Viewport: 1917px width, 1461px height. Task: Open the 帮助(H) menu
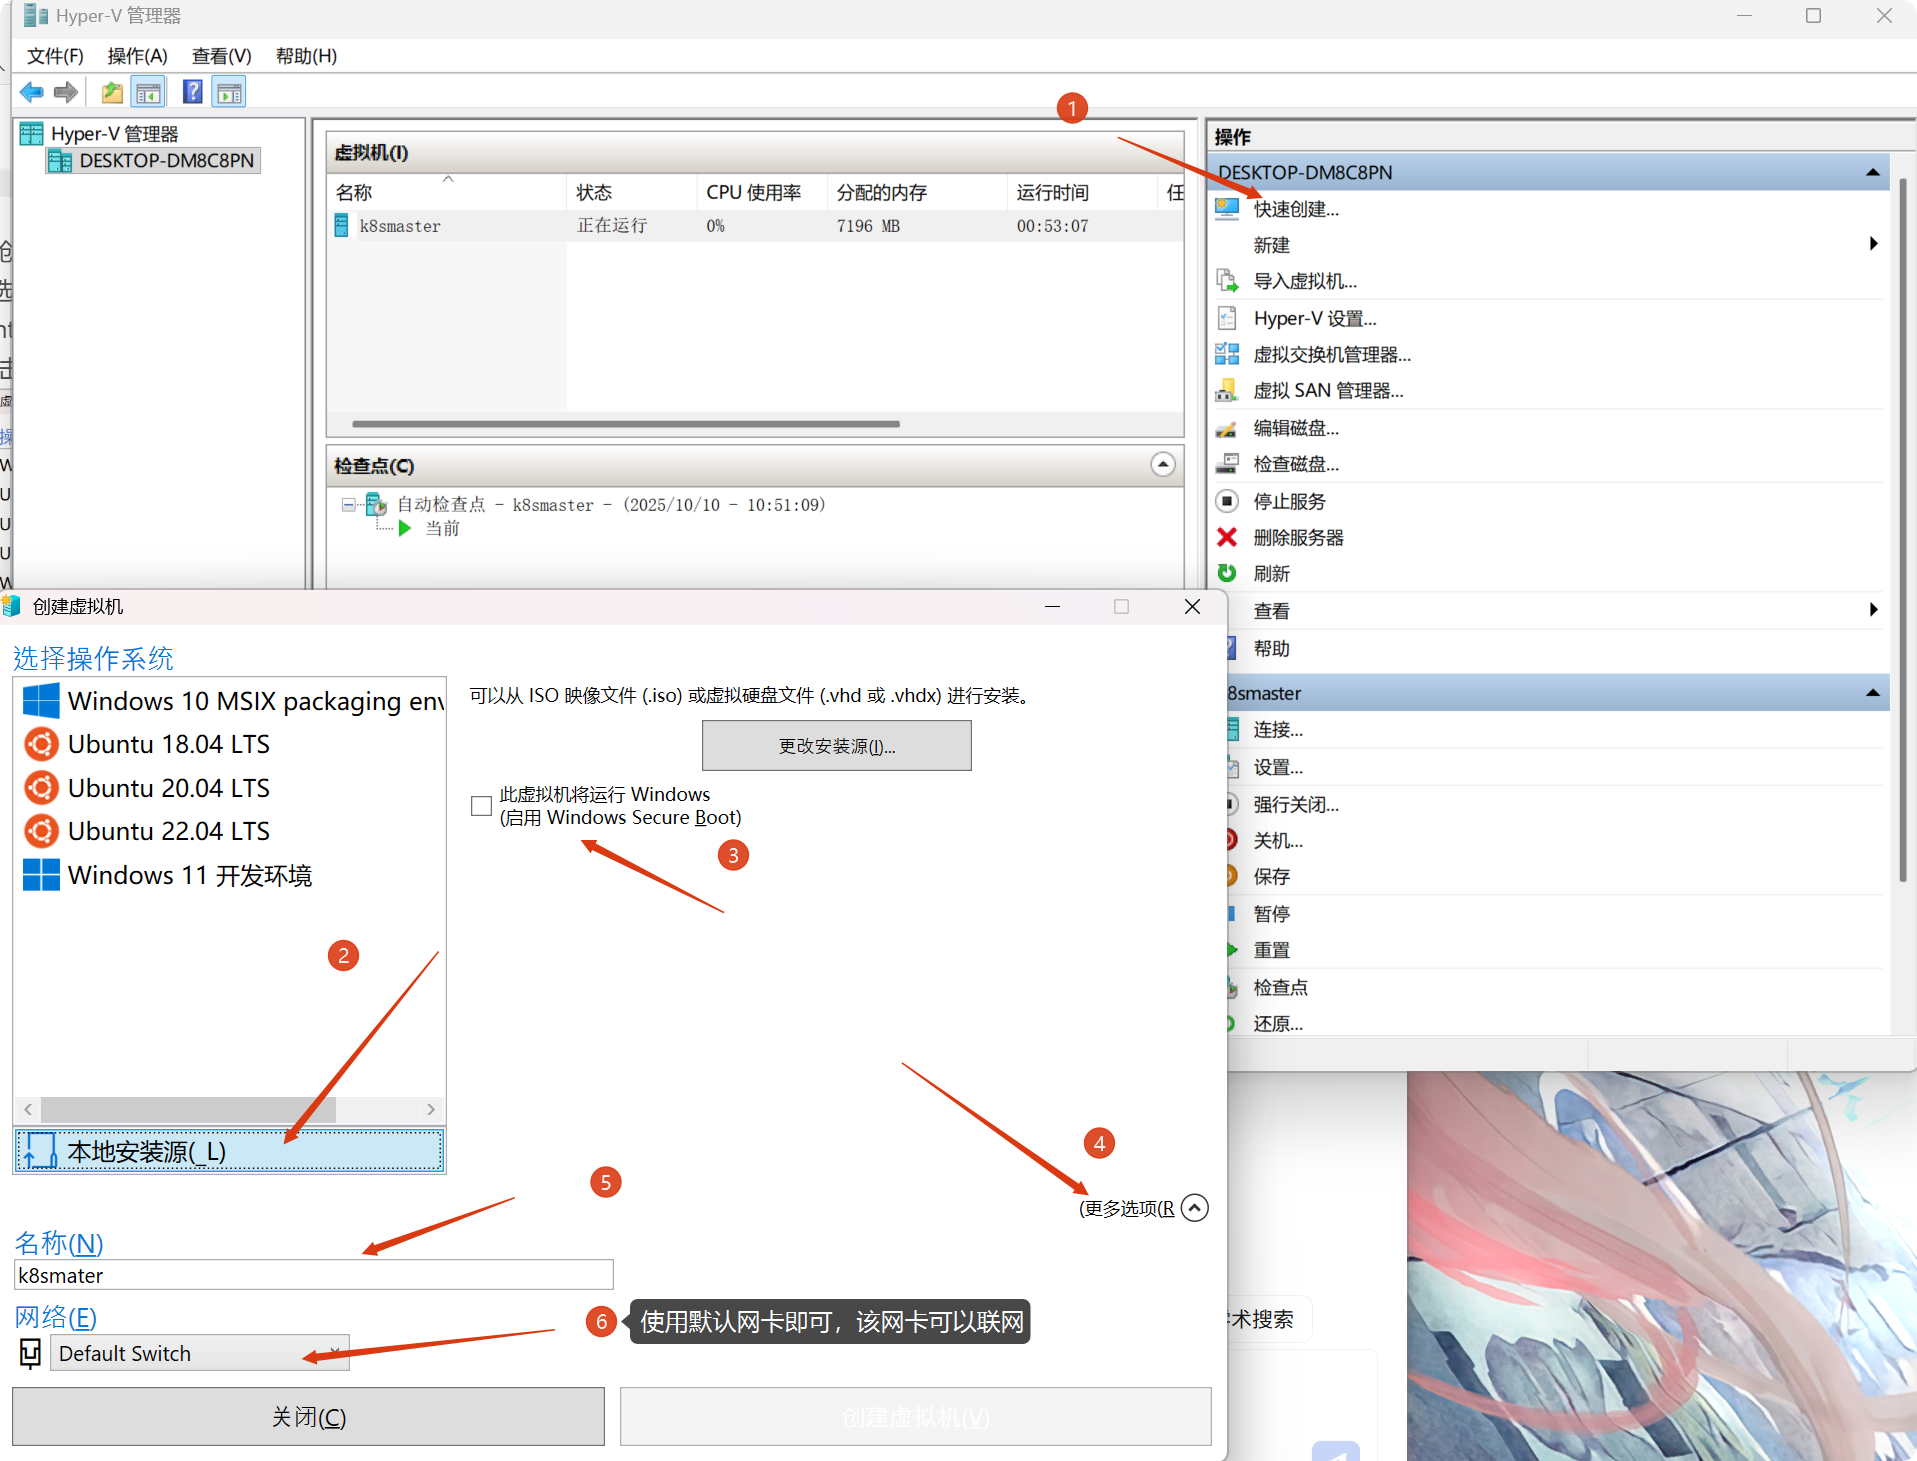click(306, 56)
